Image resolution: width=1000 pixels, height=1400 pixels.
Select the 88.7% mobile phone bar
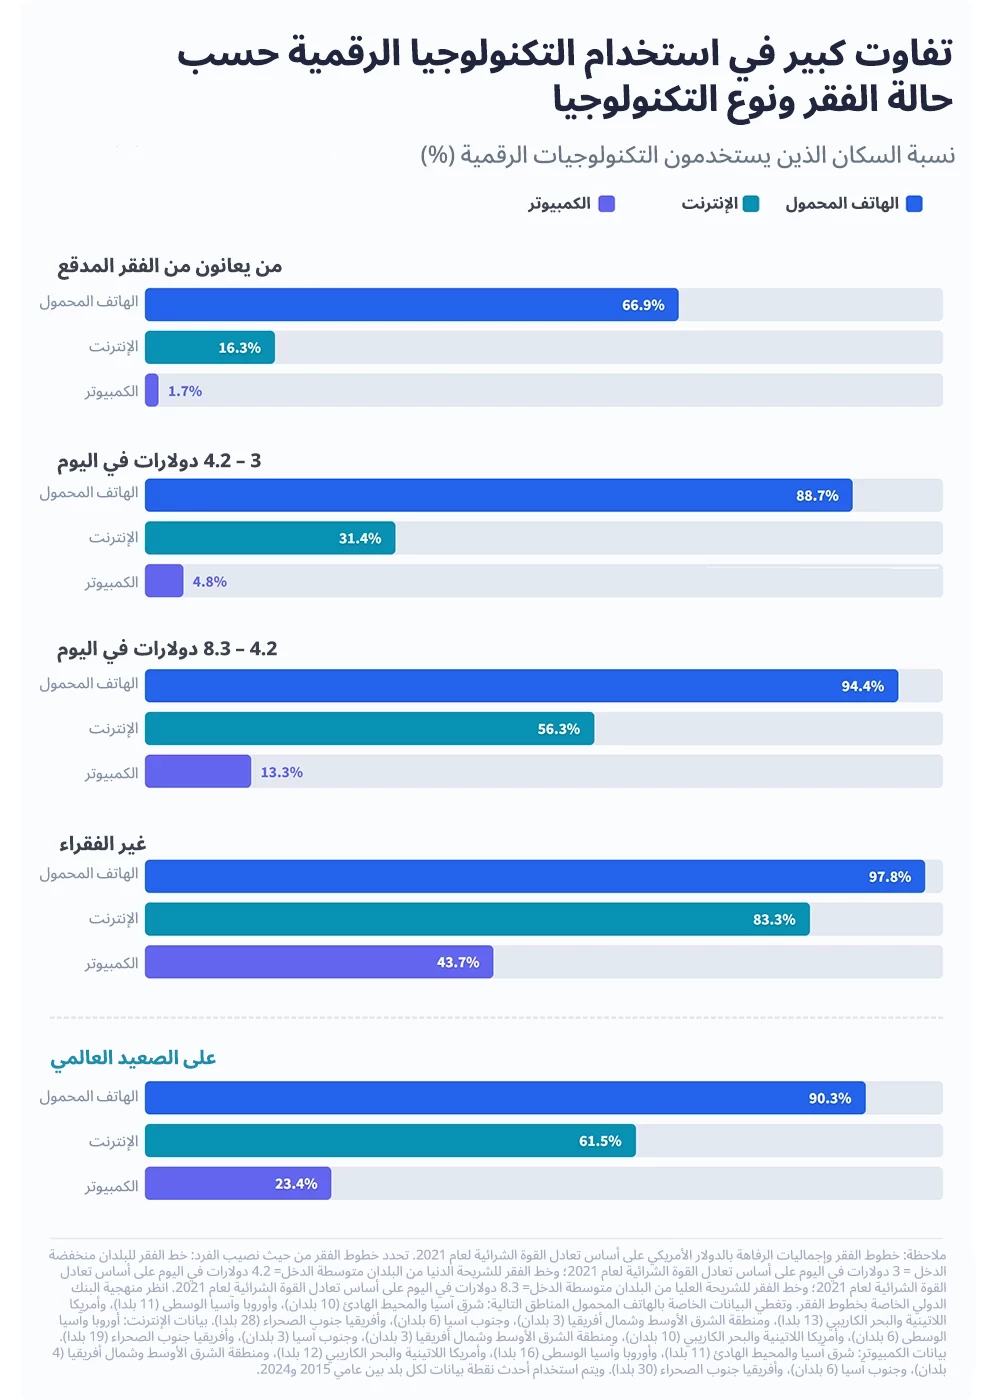498,495
